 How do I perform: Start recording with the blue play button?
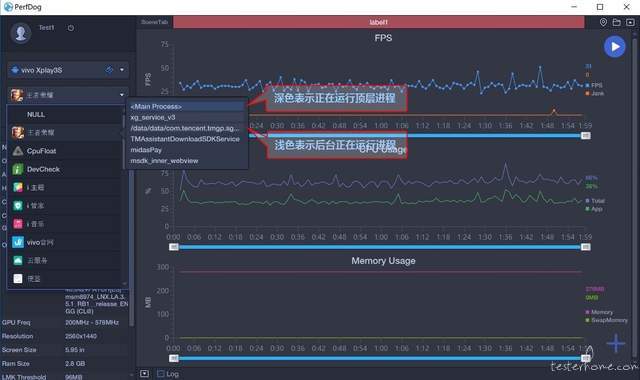(x=614, y=47)
